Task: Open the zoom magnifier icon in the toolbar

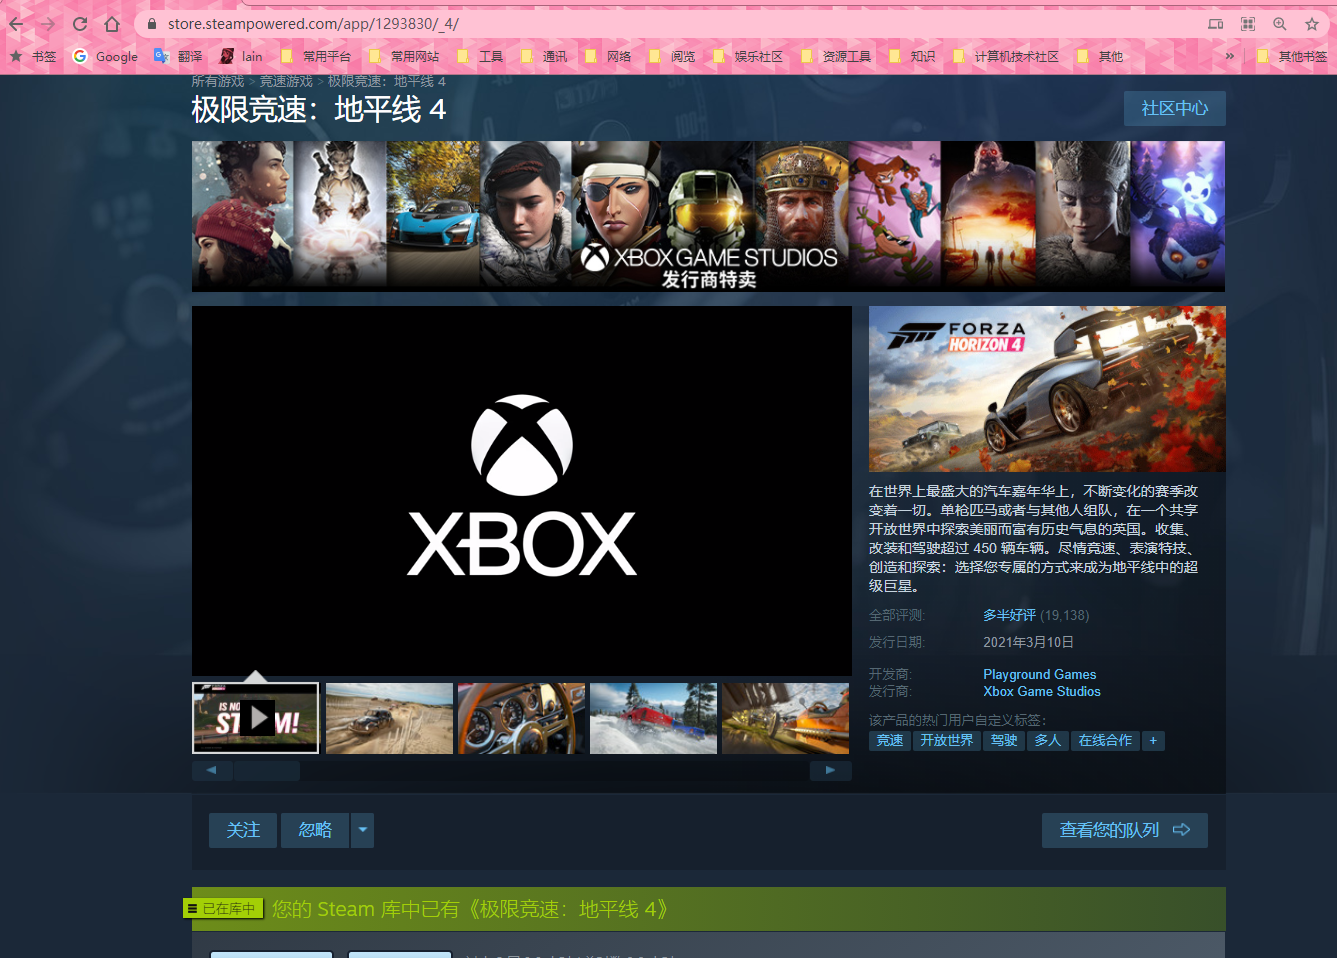Action: click(x=1280, y=23)
